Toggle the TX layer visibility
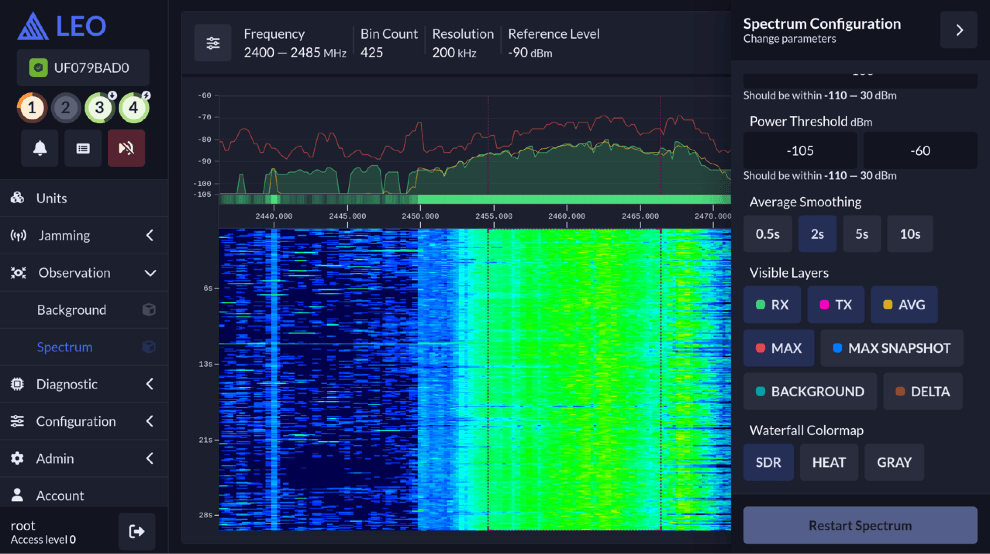The height and width of the screenshot is (554, 990). click(x=836, y=304)
